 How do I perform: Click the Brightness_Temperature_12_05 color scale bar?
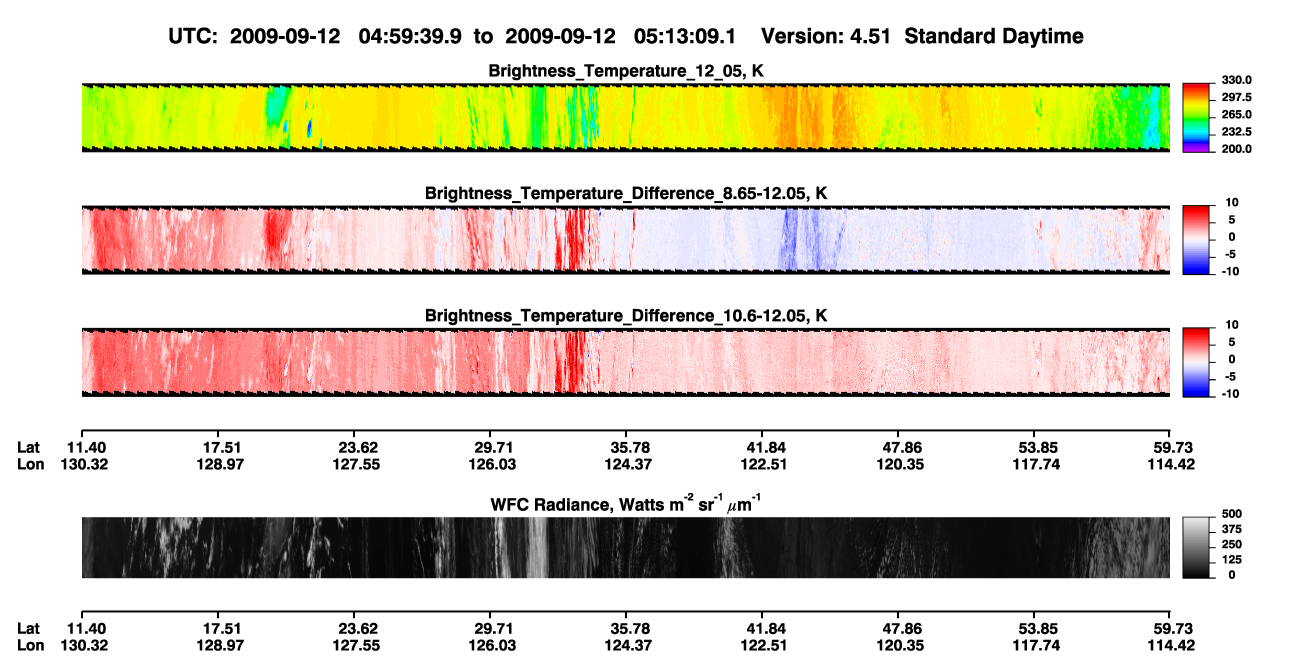(1198, 114)
